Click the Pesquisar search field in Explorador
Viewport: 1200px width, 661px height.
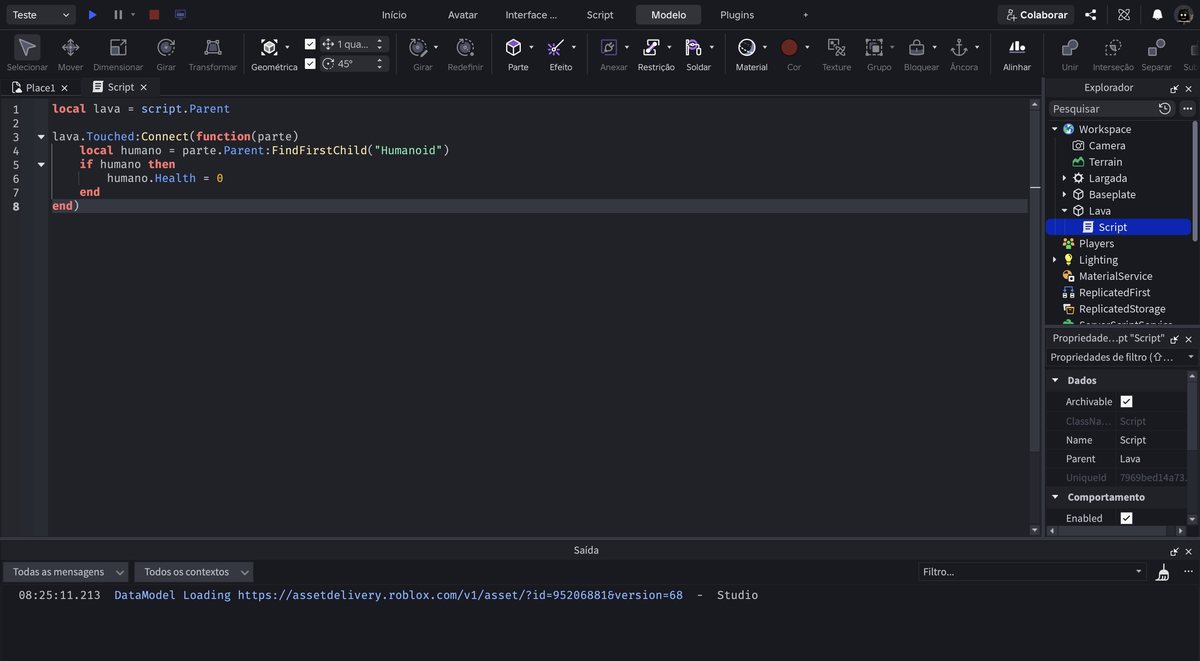[1101, 108]
